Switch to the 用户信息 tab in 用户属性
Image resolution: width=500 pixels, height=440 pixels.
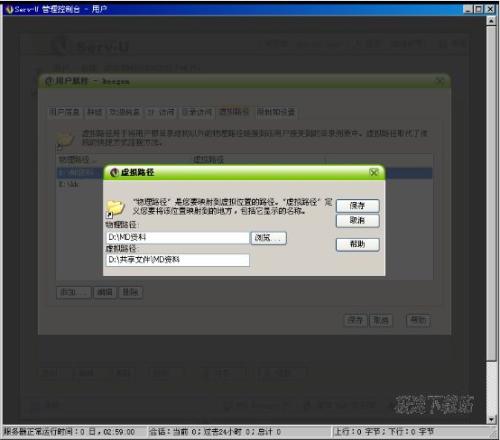coord(64,112)
